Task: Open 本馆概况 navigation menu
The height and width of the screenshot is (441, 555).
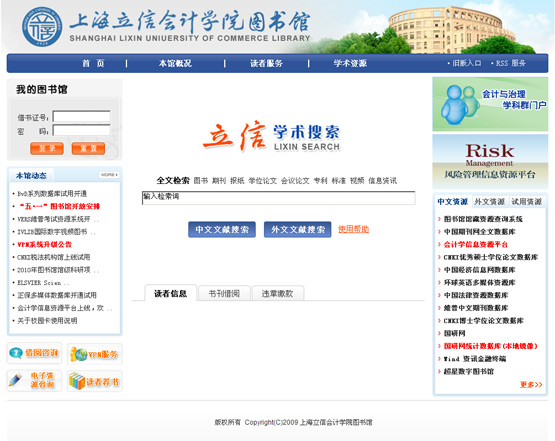Action: [x=175, y=63]
